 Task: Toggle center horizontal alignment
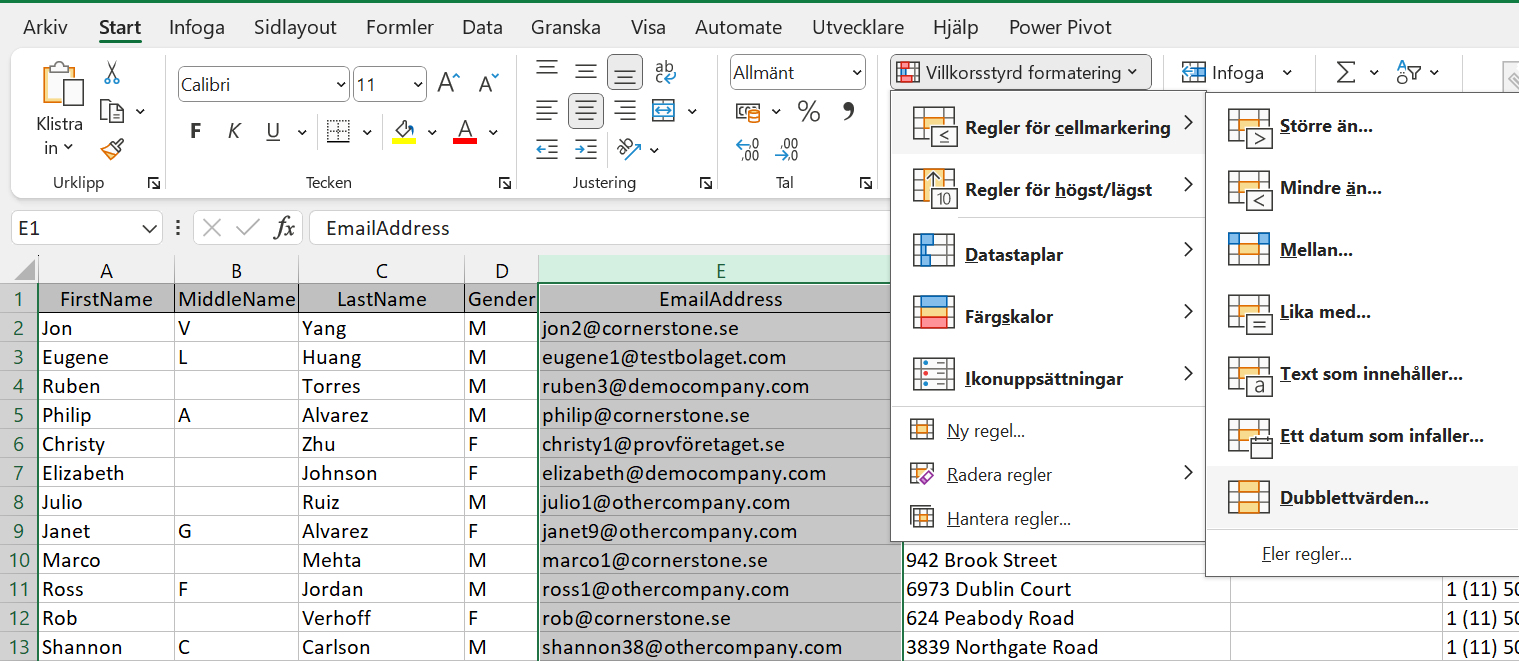coord(585,111)
